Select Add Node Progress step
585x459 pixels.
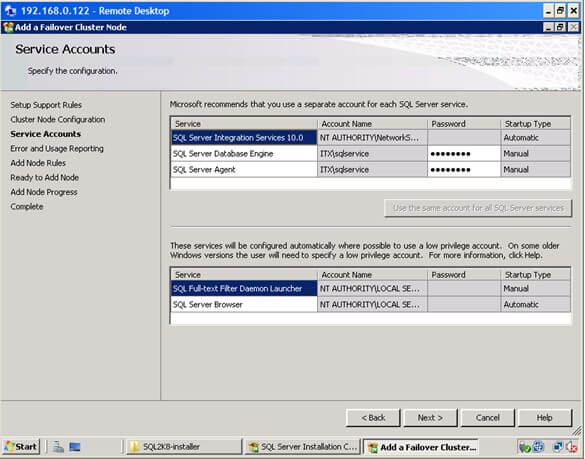44,192
